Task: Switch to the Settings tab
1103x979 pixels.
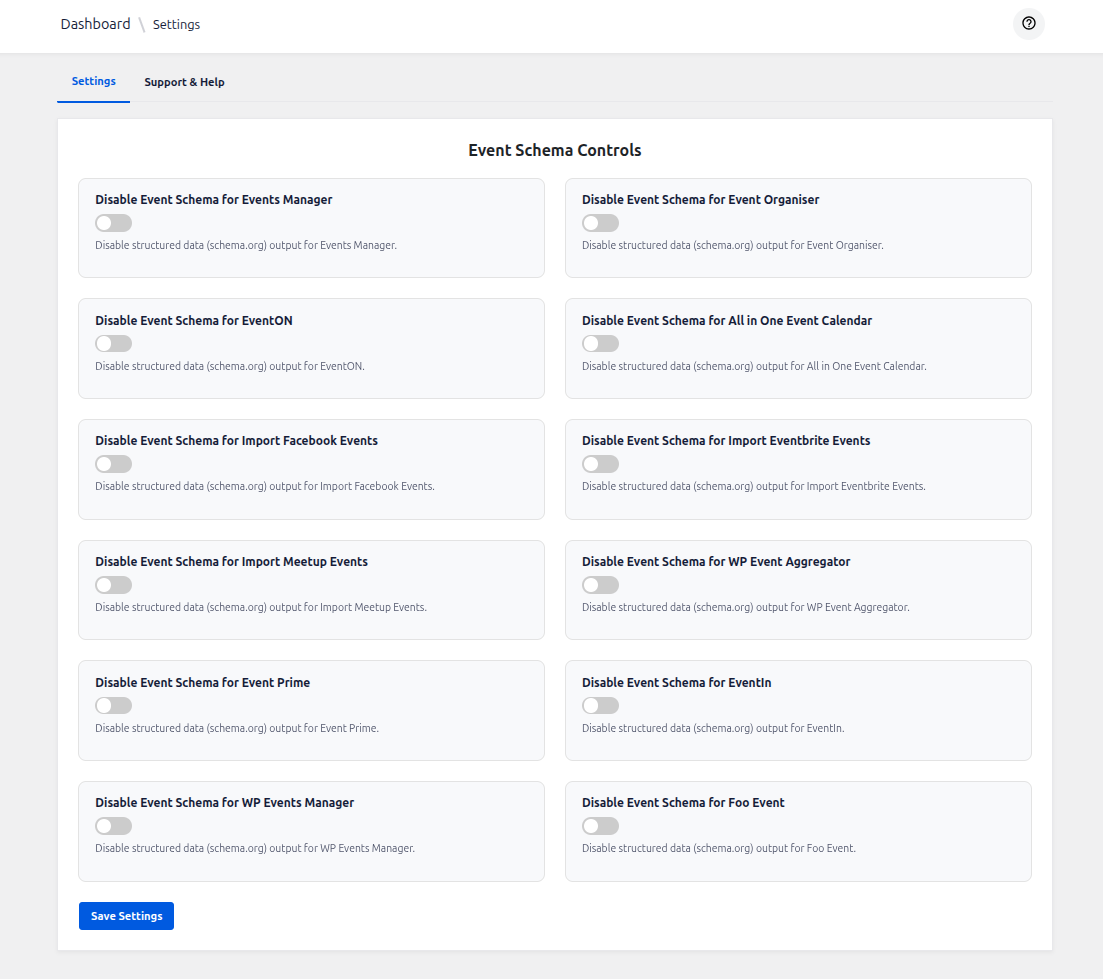Action: 93,81
